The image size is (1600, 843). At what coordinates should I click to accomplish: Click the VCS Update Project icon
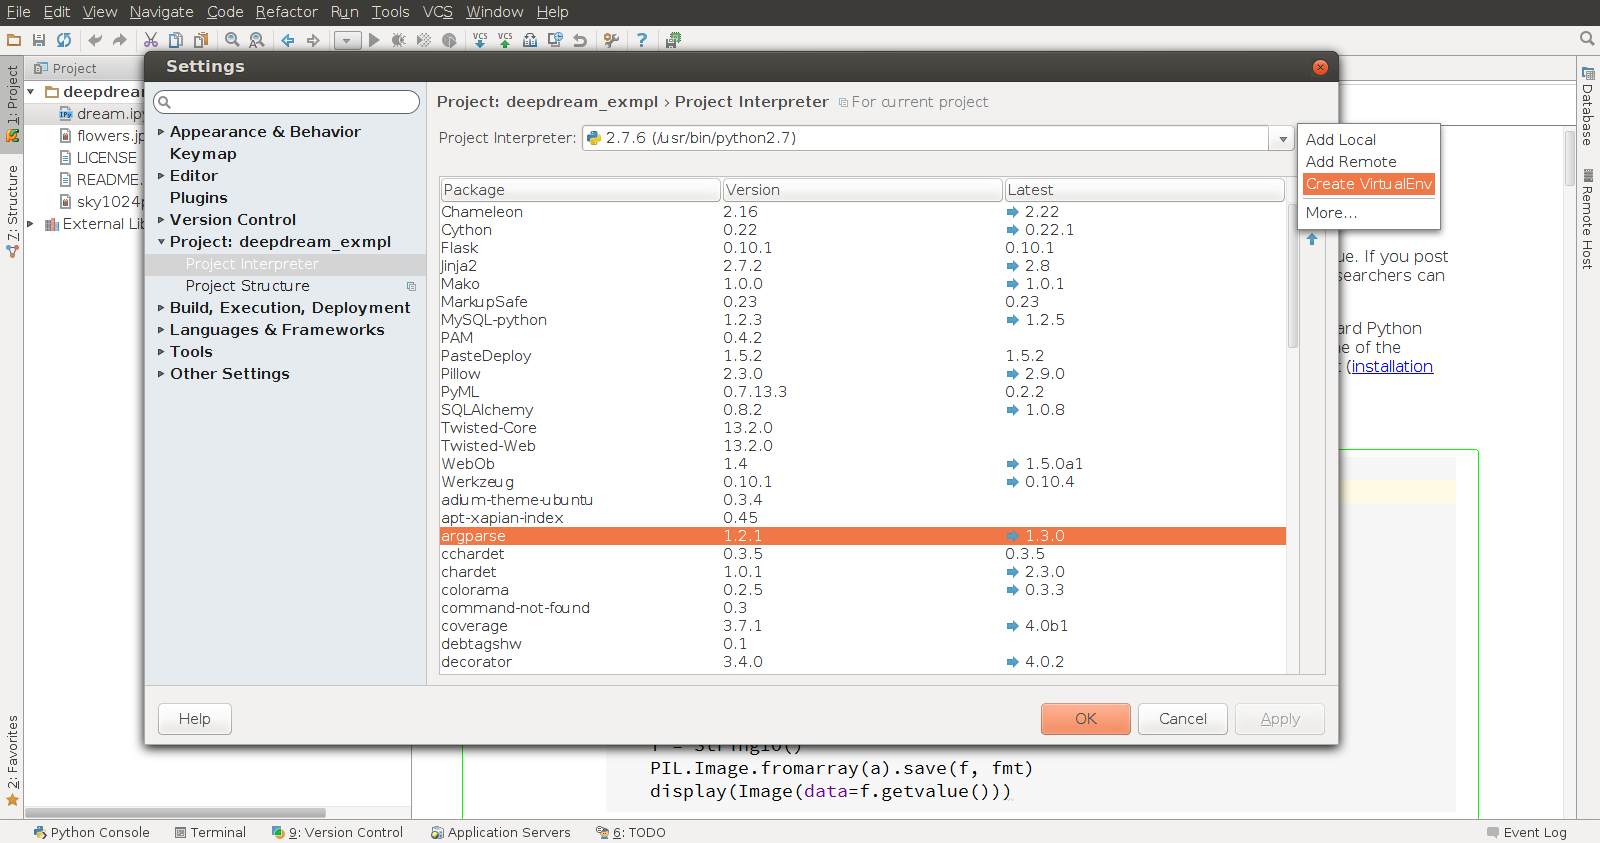coord(480,40)
